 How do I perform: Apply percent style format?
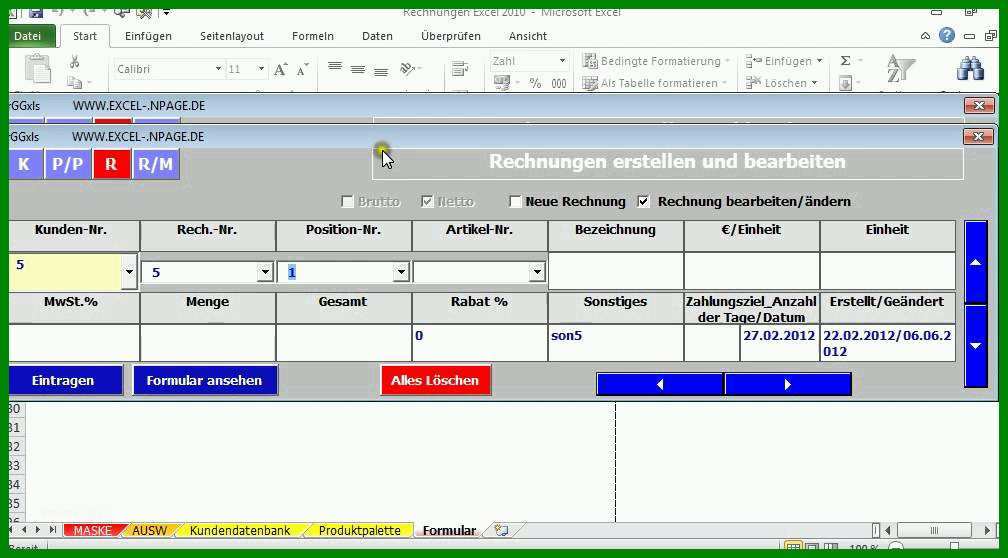click(x=535, y=83)
